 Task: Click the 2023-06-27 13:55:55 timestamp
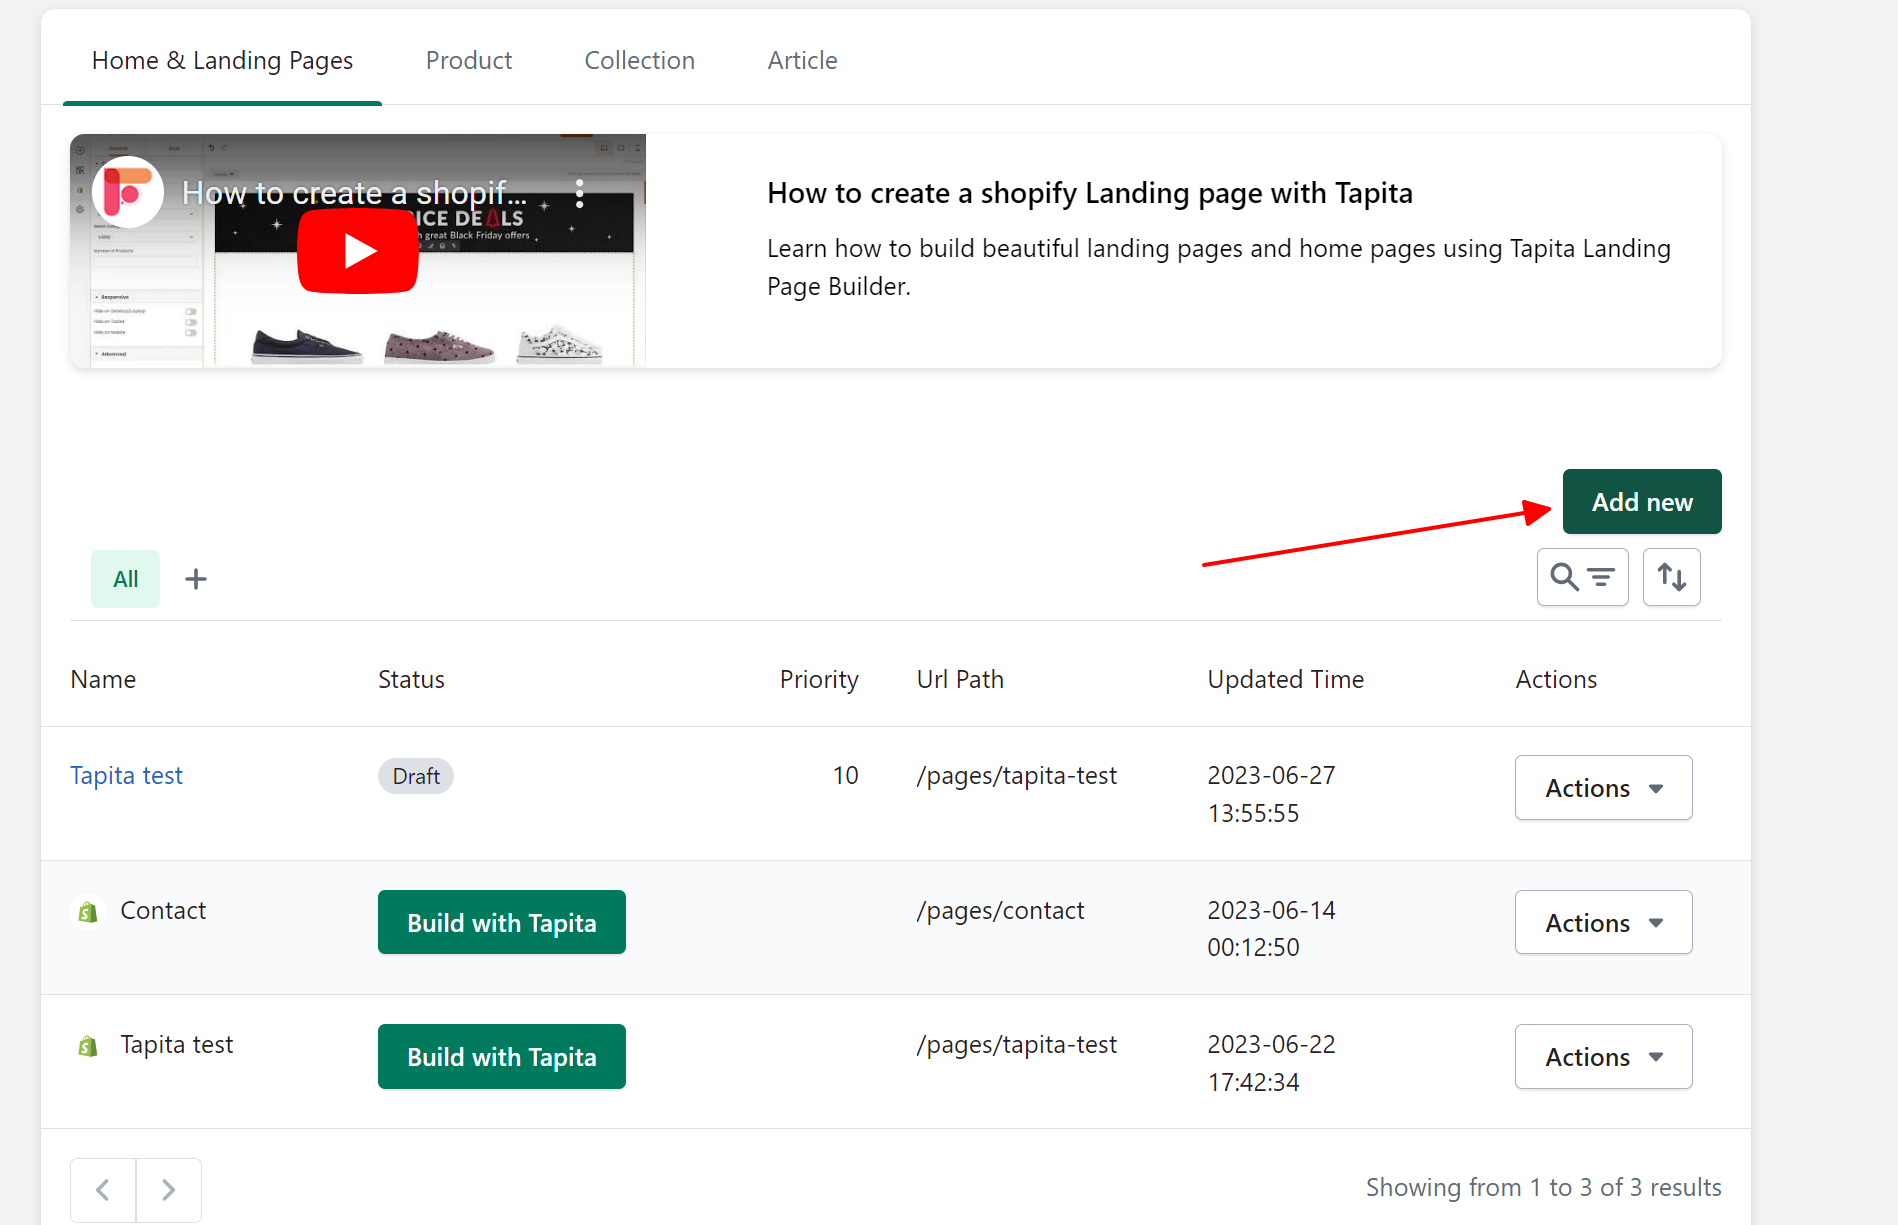pyautogui.click(x=1271, y=794)
